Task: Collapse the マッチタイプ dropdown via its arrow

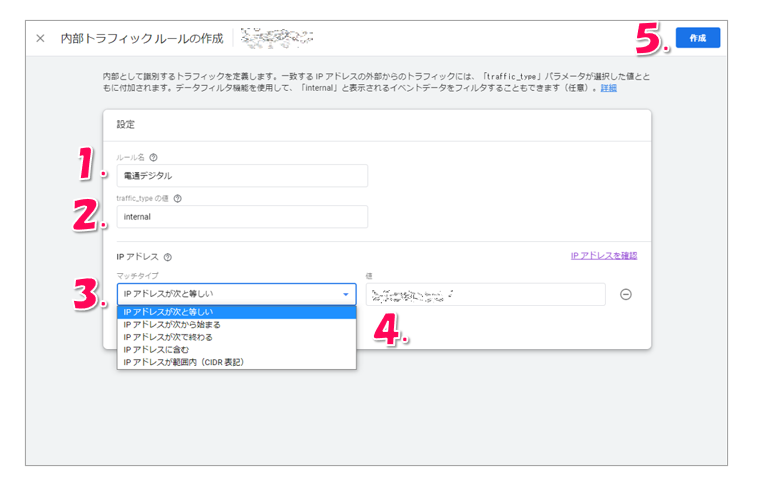Action: 346,295
